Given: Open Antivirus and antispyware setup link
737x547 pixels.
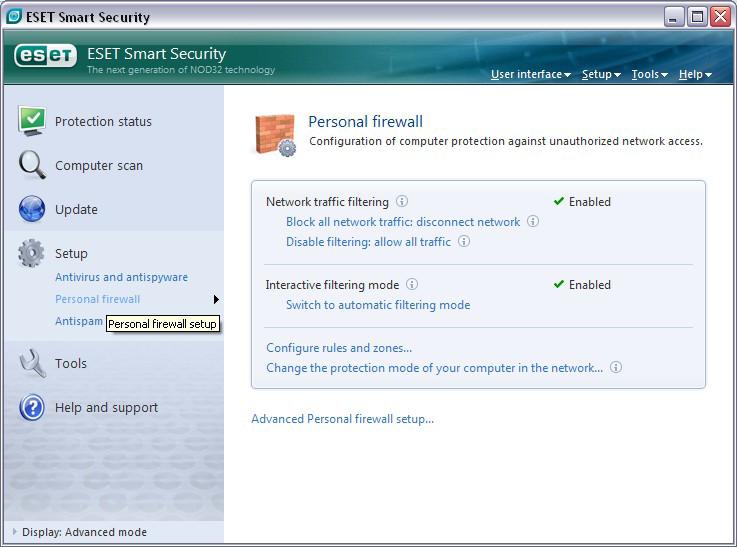Looking at the screenshot, I should pos(121,277).
